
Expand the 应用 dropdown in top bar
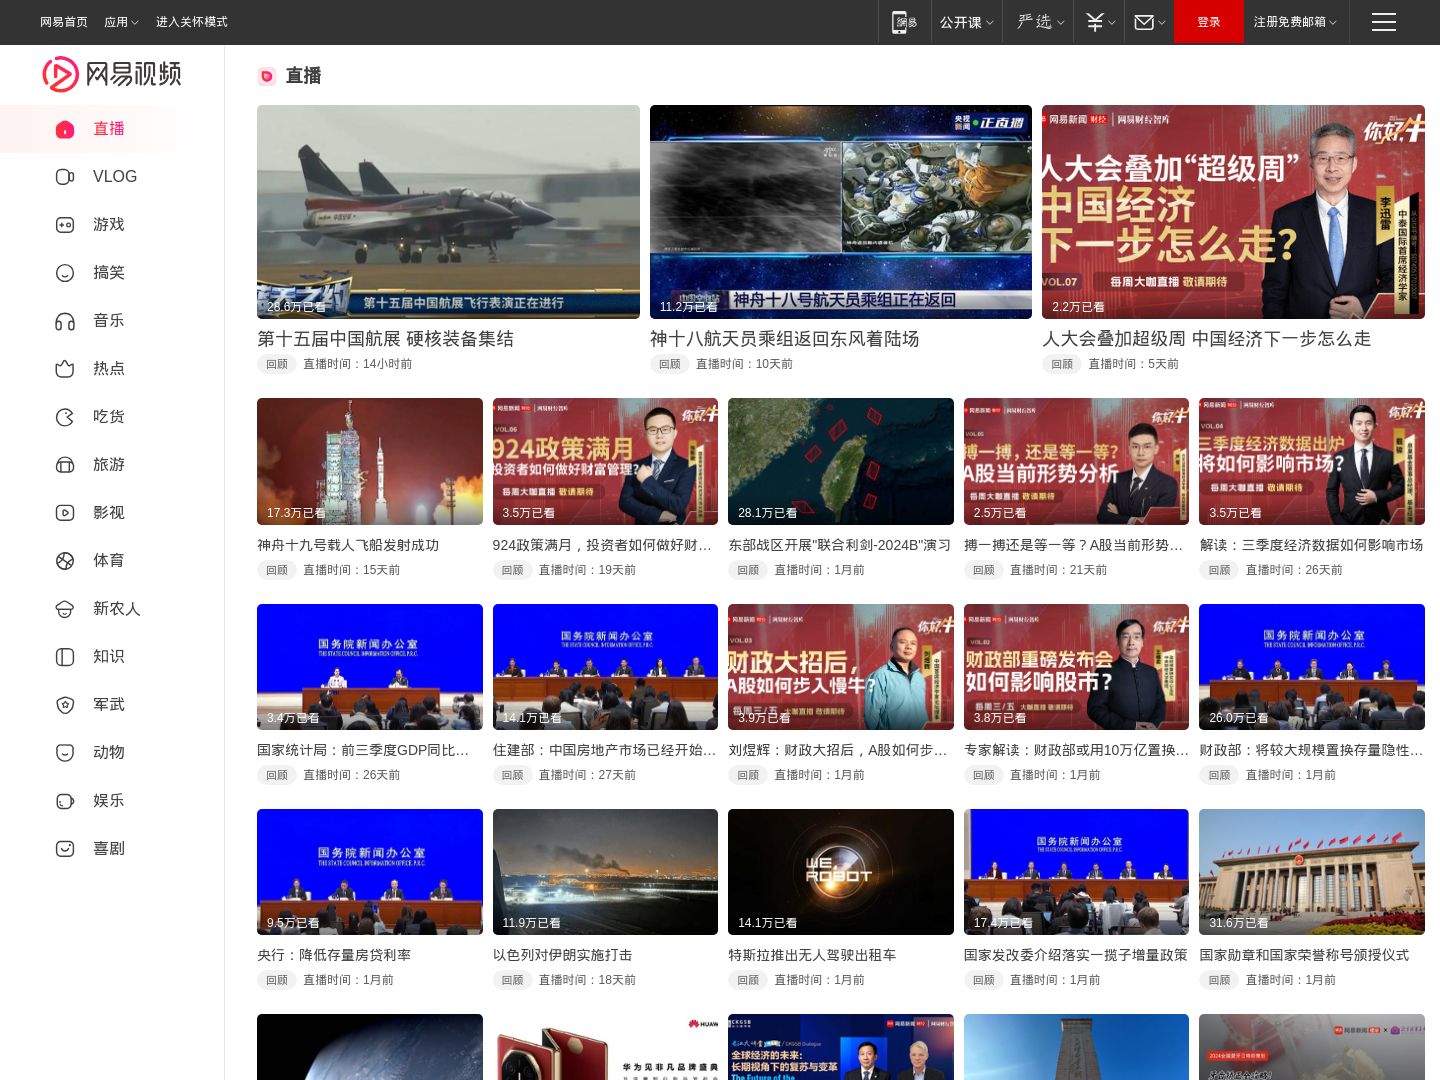[121, 22]
